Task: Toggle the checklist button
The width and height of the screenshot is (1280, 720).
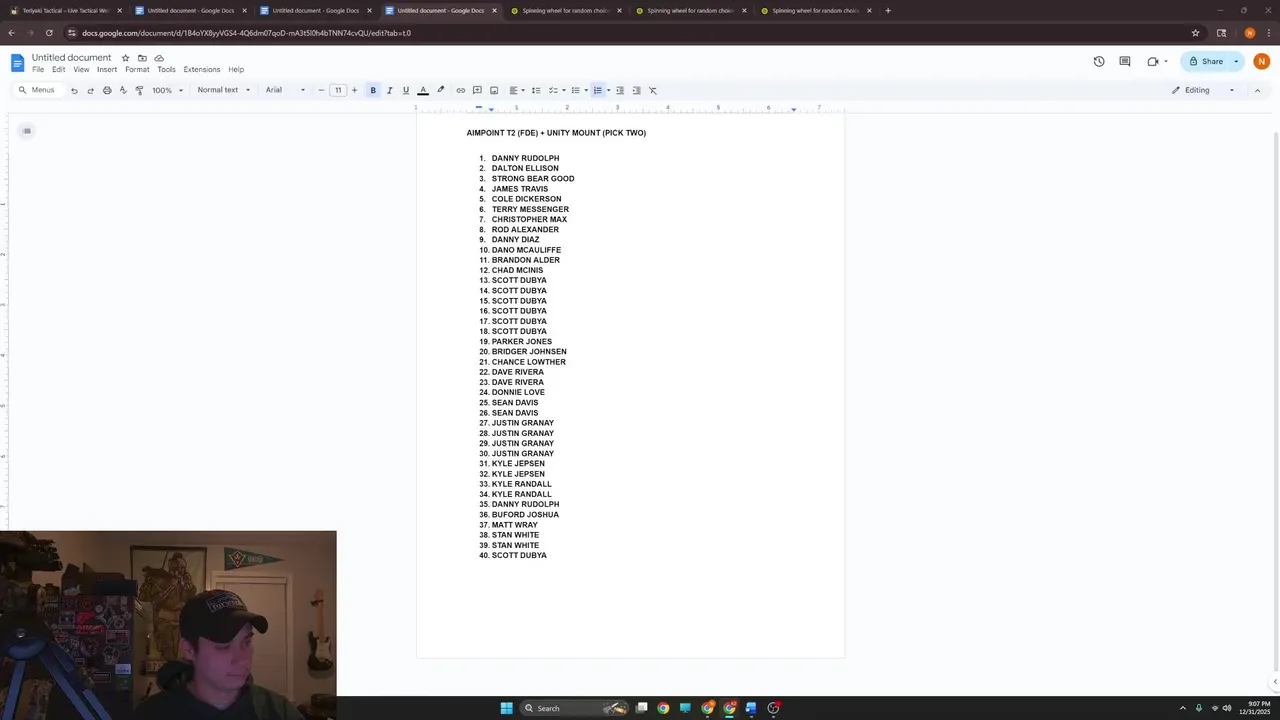Action: (x=553, y=90)
